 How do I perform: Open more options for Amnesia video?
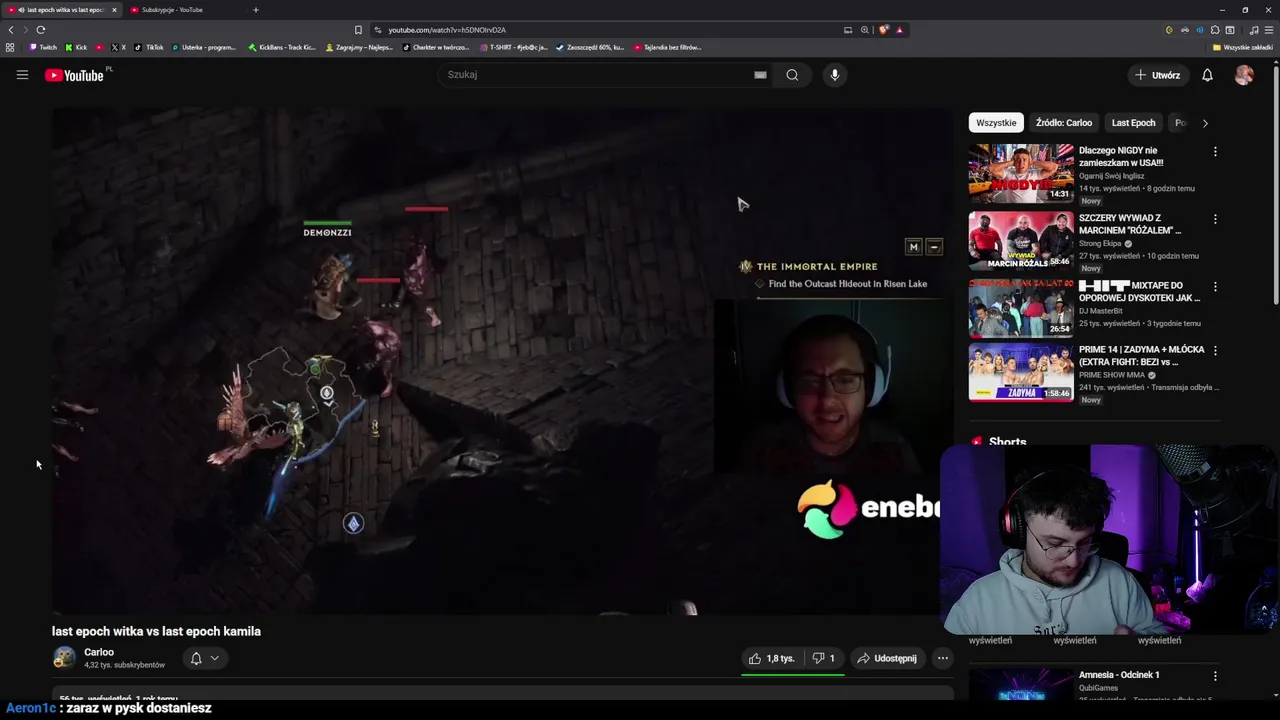(1215, 676)
